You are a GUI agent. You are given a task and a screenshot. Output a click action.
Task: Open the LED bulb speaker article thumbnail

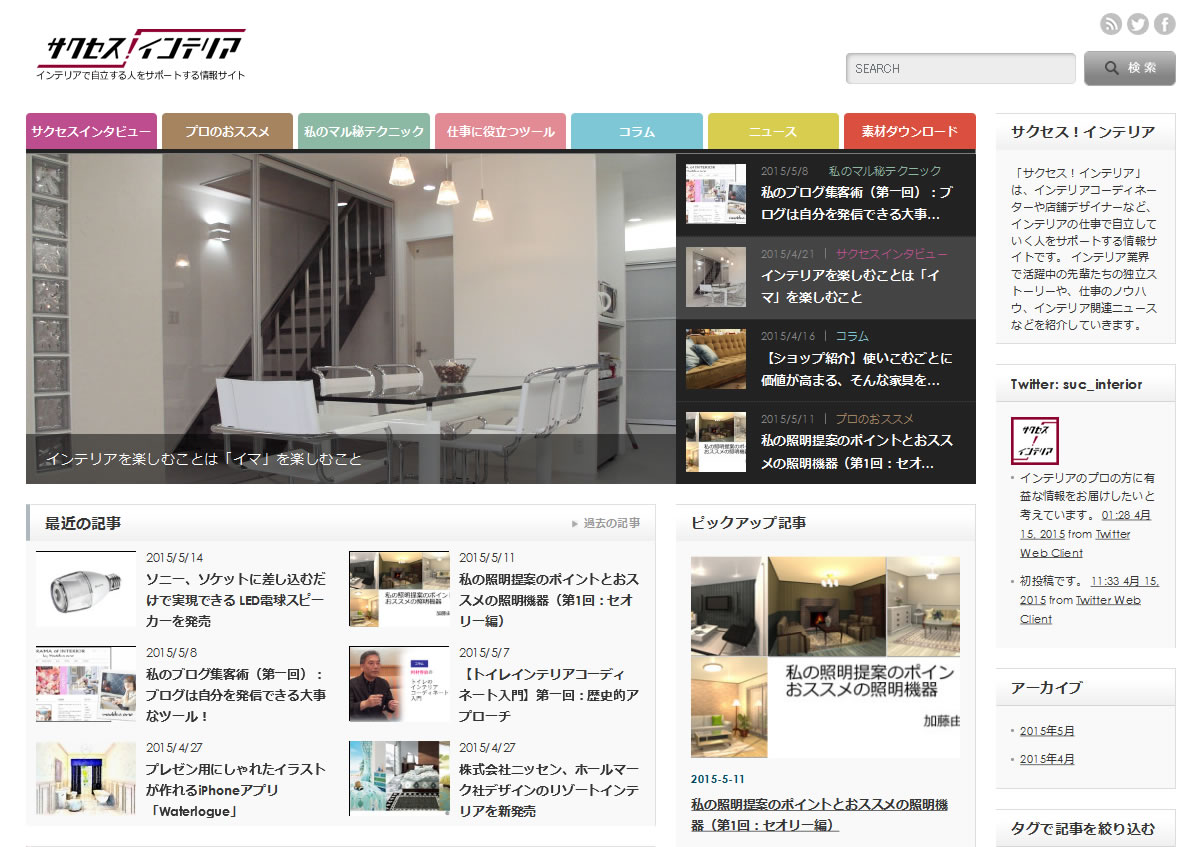(x=86, y=589)
